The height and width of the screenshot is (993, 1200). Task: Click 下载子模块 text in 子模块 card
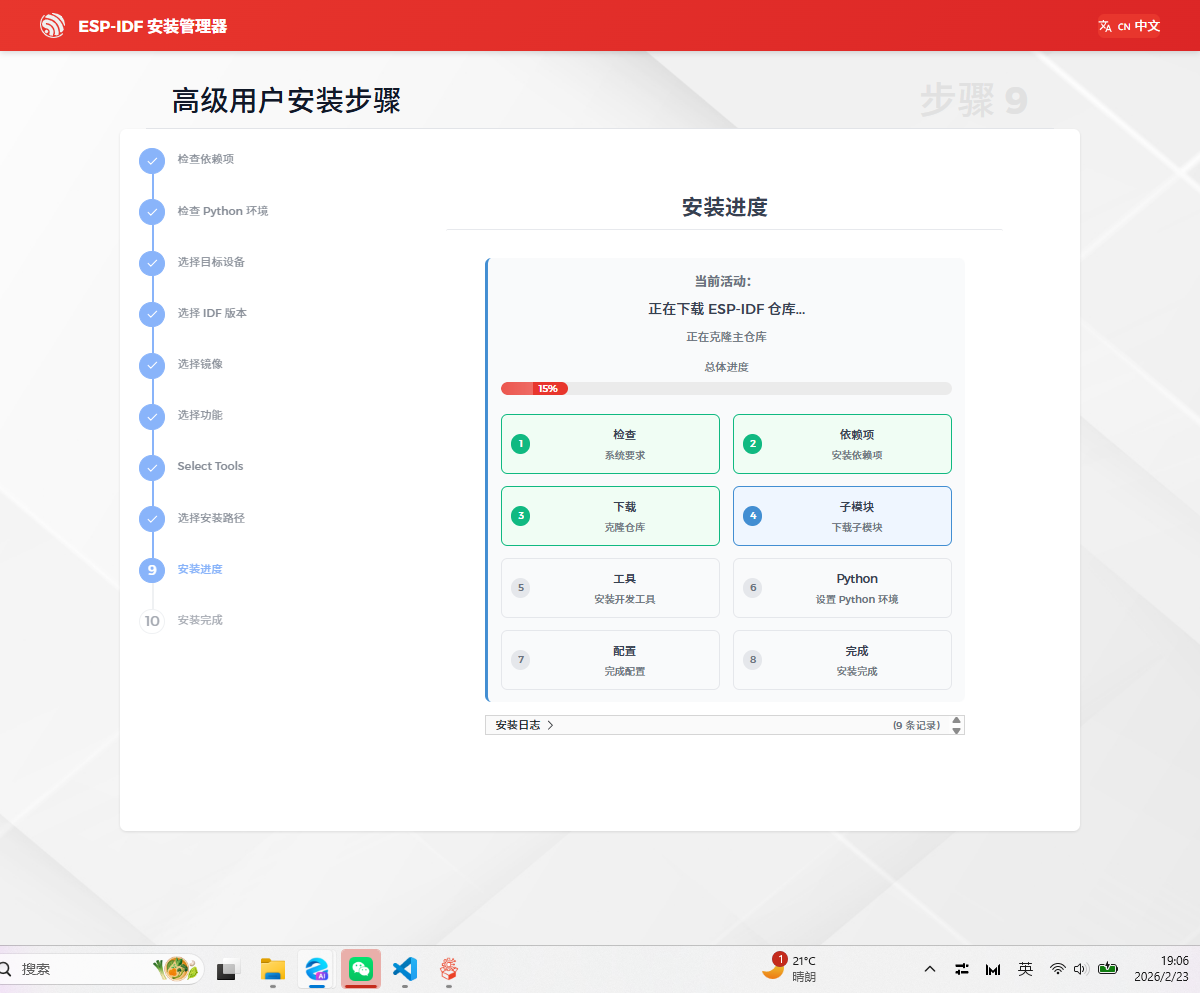pyautogui.click(x=857, y=527)
